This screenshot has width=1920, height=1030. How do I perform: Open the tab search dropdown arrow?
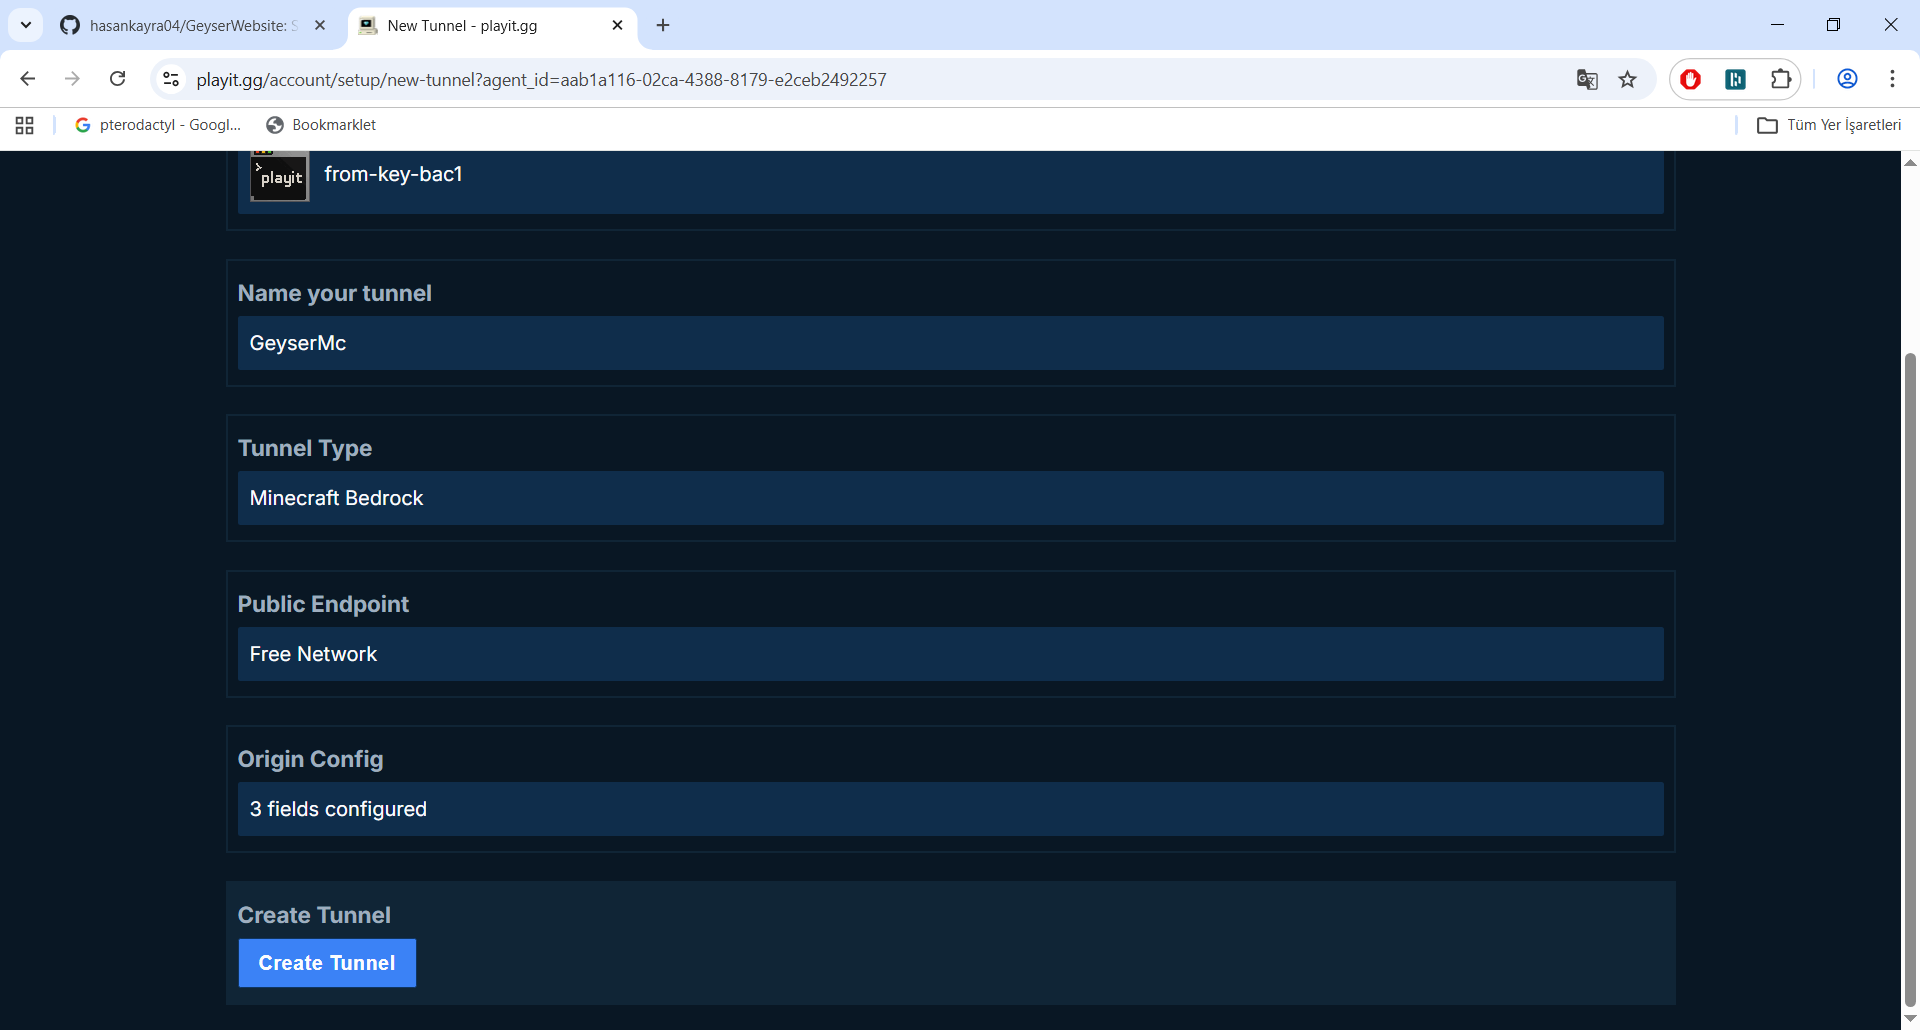pyautogui.click(x=26, y=25)
